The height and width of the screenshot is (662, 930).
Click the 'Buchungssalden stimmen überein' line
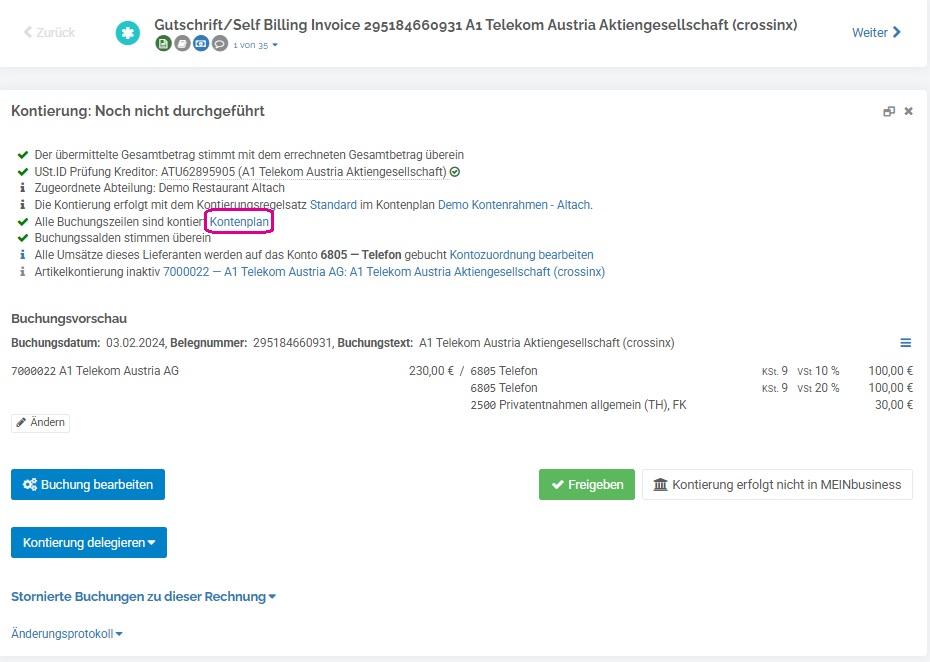pyautogui.click(x=123, y=238)
